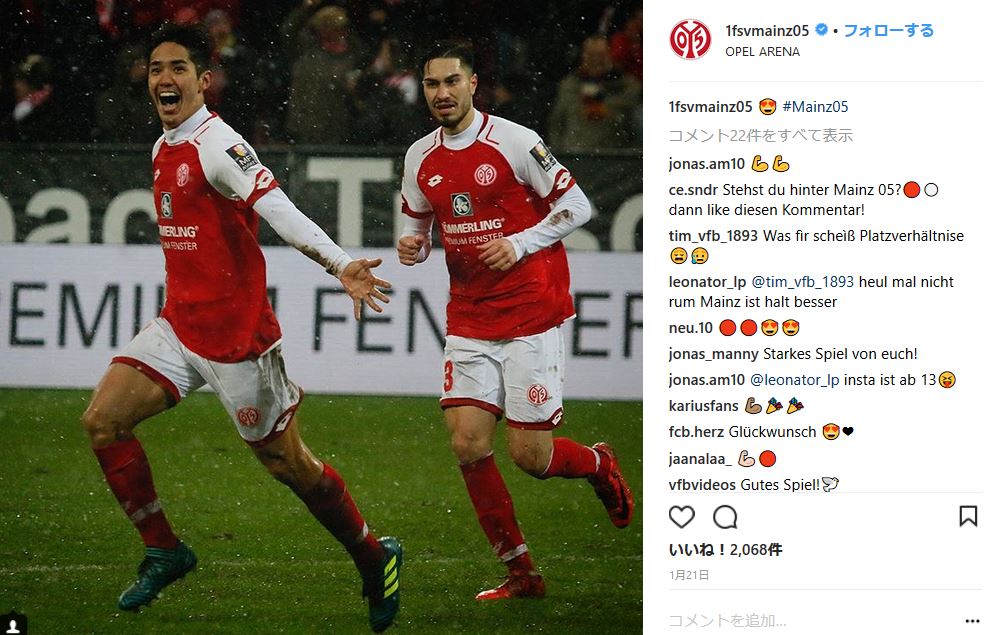Viewport: 984px width, 635px height.
Task: Expand all 22 comments with コメント22件をすべて表示
Action: point(761,136)
